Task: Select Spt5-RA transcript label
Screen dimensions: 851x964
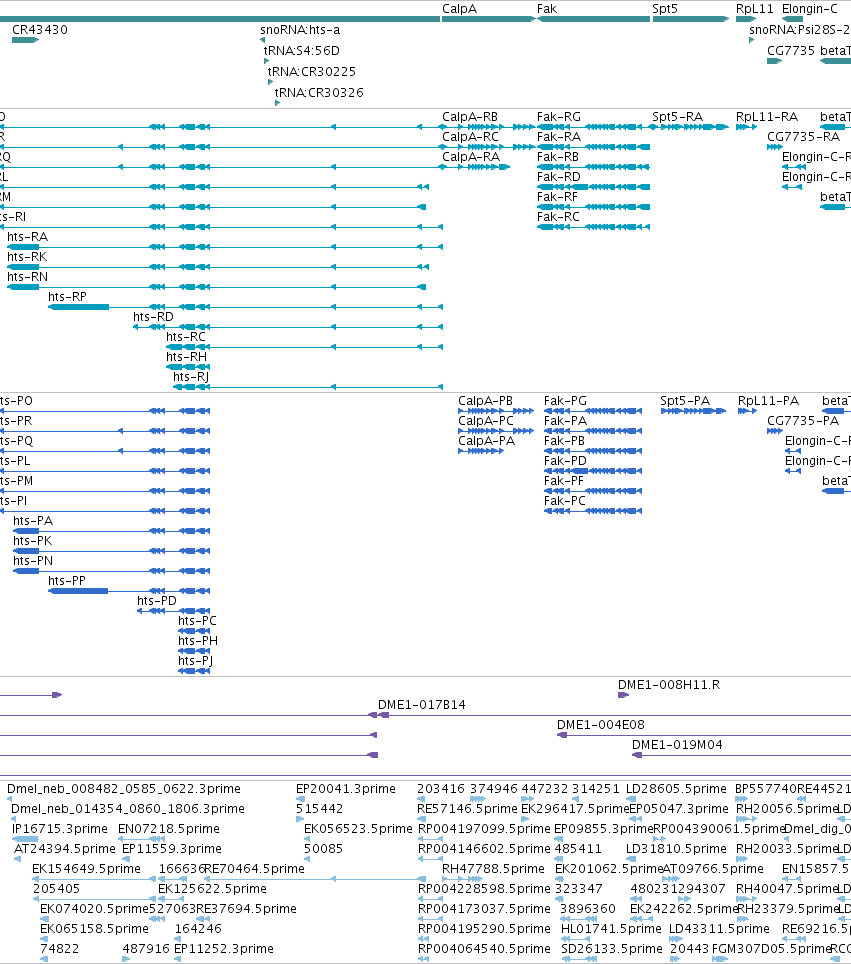Action: [678, 117]
